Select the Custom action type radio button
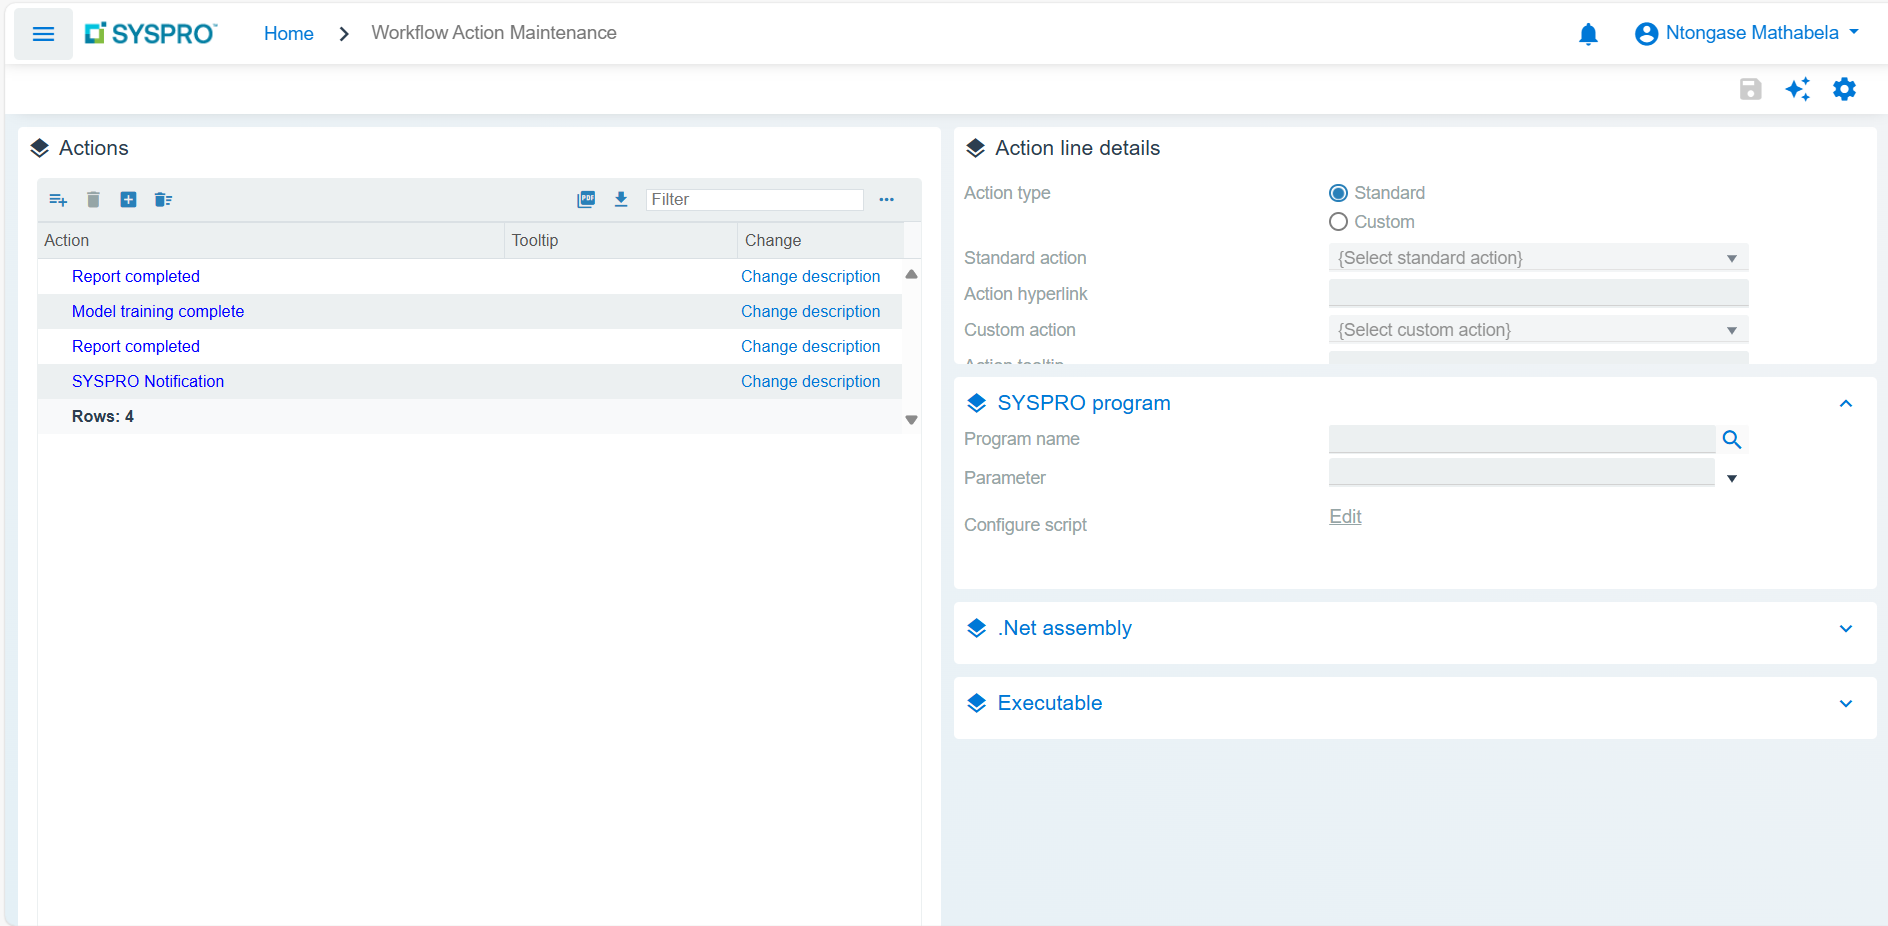The height and width of the screenshot is (926, 1888). 1338,222
